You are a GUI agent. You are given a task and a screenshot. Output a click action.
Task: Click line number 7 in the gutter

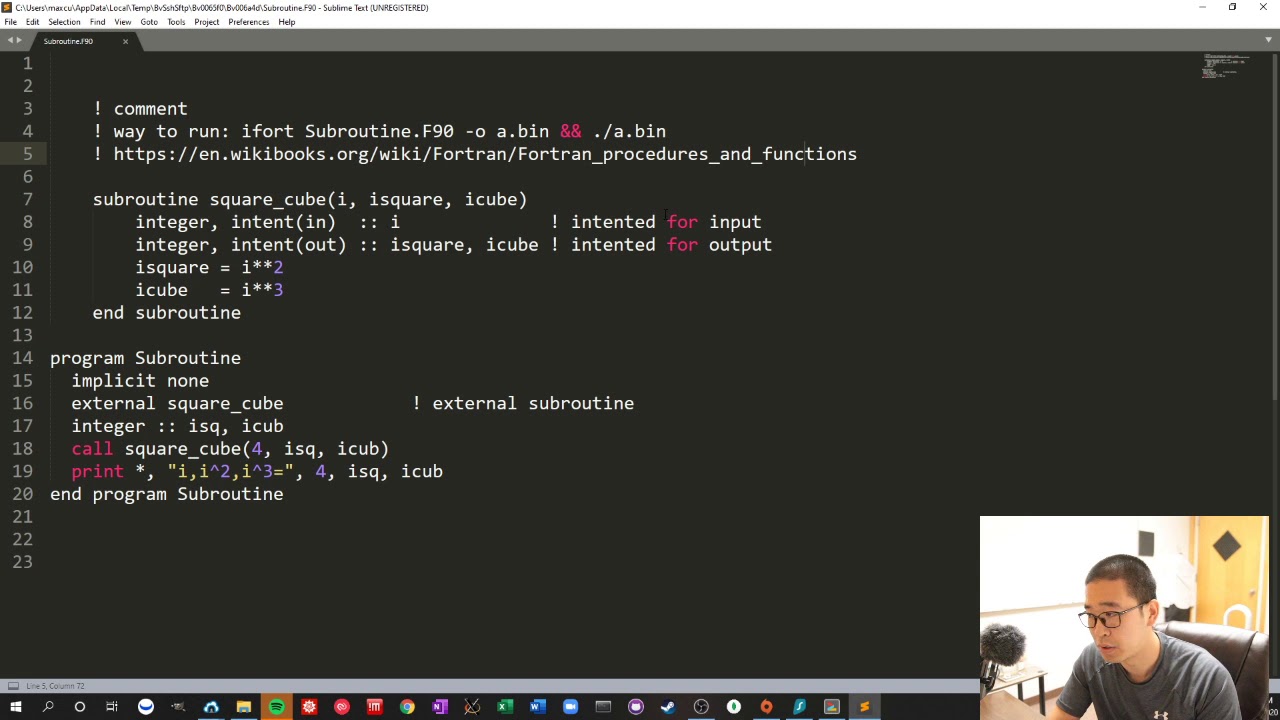pos(28,199)
